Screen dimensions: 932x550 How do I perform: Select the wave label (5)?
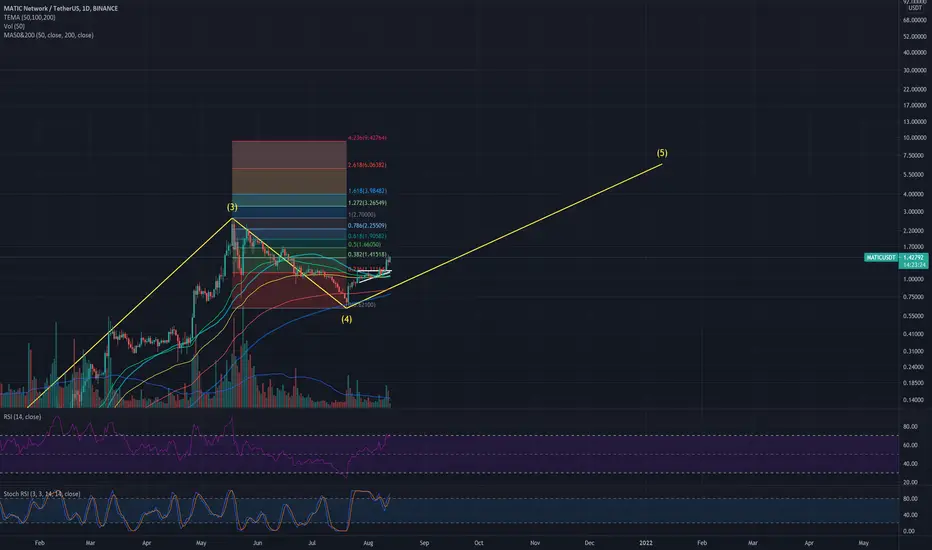pyautogui.click(x=662, y=153)
